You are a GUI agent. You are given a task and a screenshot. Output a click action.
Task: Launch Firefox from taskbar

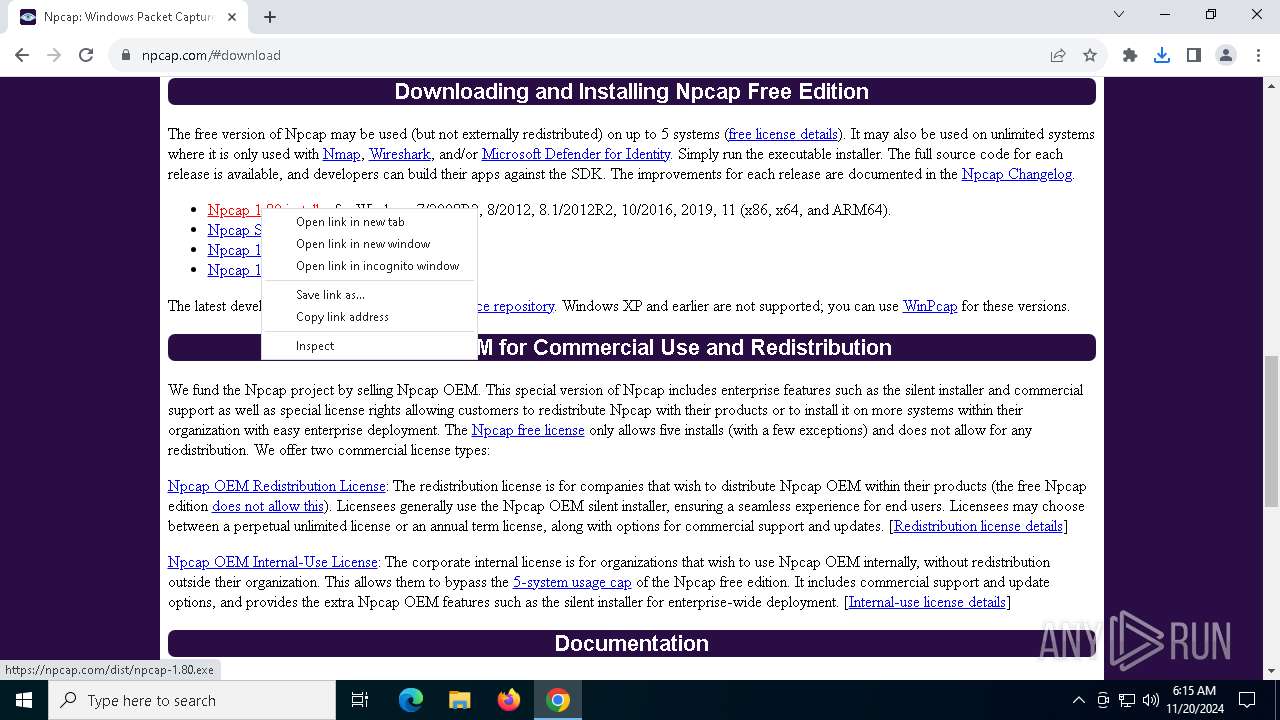pos(509,700)
